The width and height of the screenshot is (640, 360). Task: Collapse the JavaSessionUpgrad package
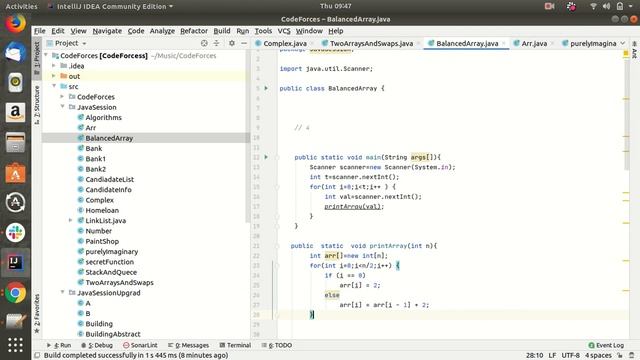tap(62, 292)
